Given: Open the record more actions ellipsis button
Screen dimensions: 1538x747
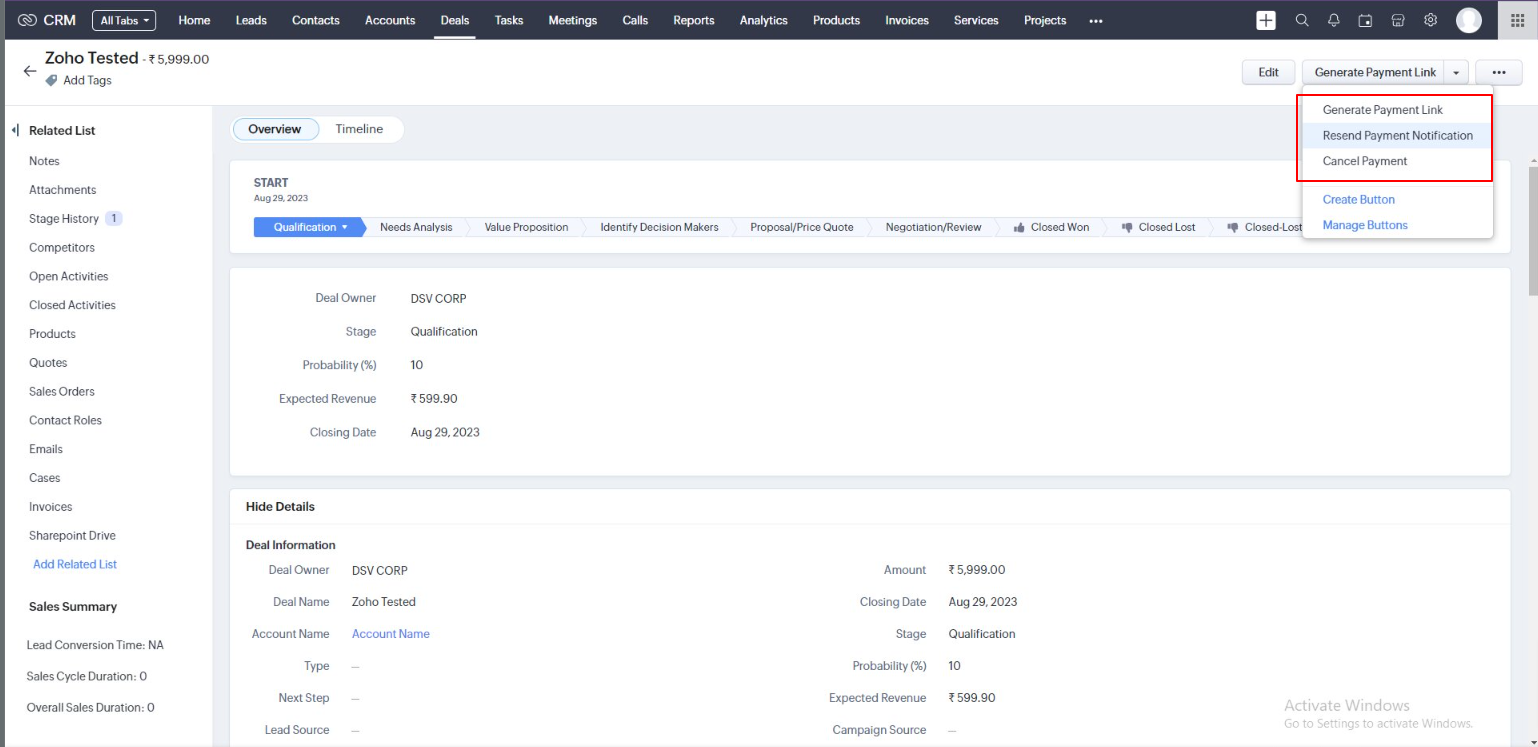Looking at the screenshot, I should (1499, 72).
